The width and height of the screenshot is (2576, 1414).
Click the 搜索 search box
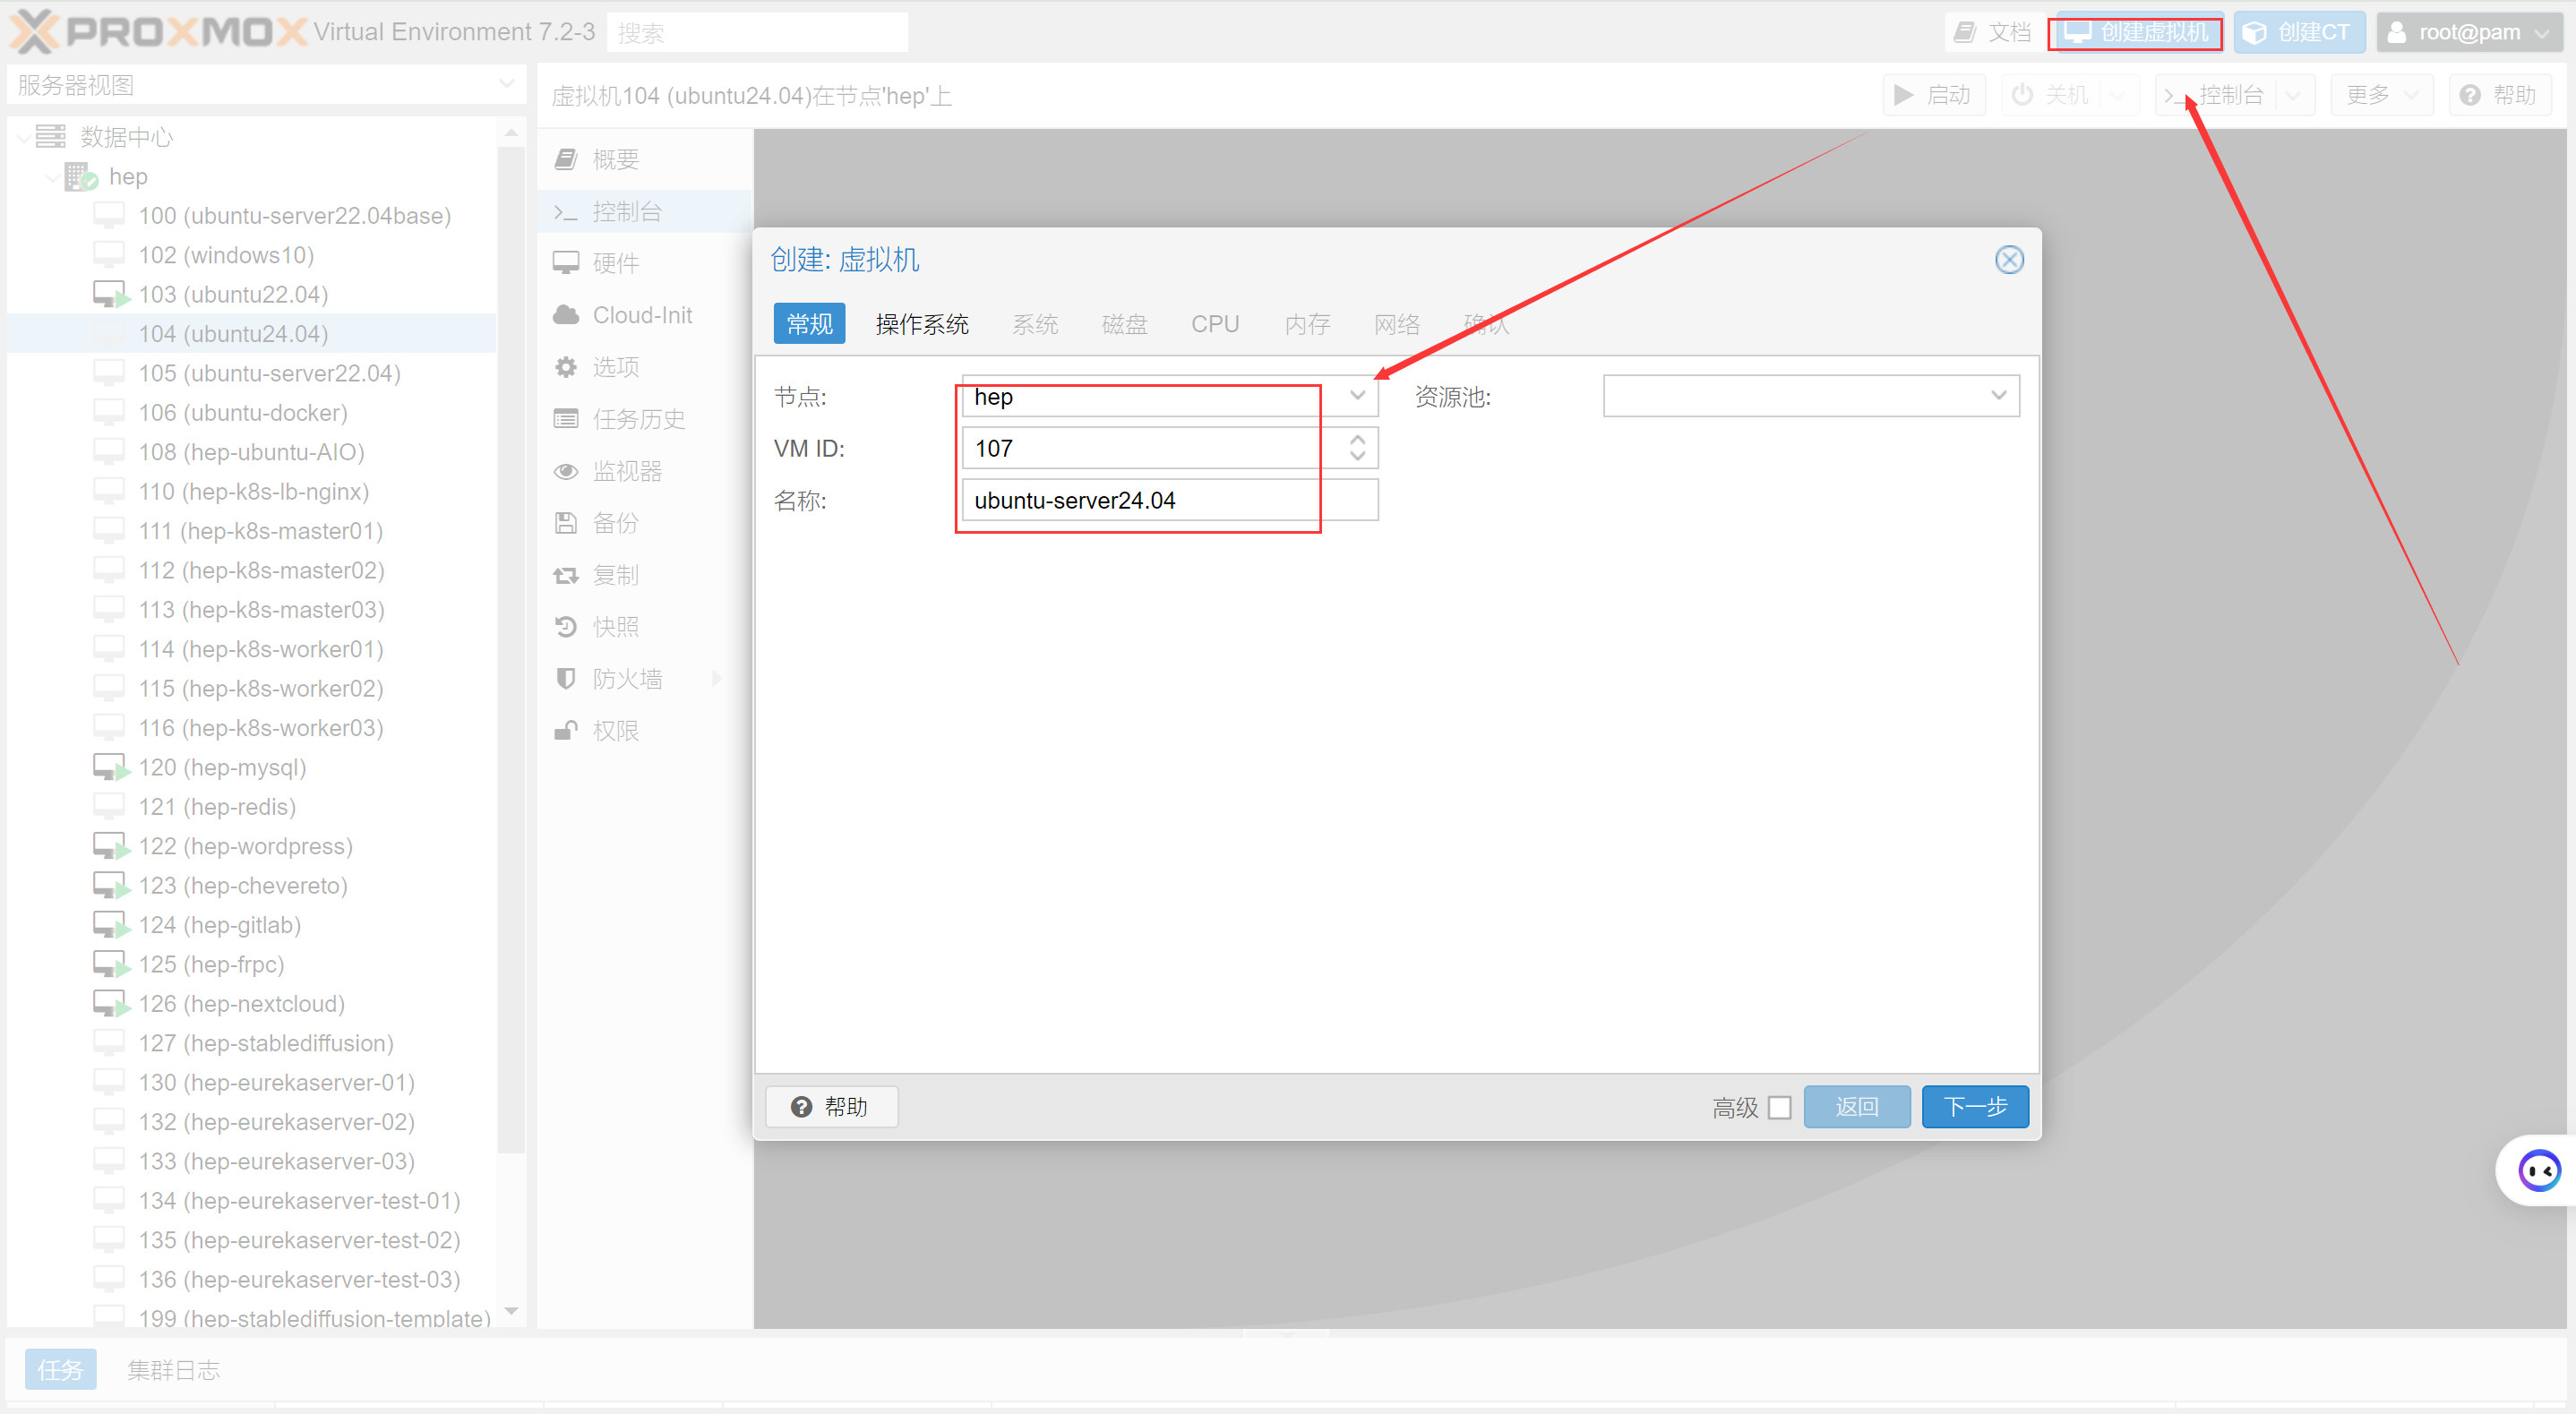758,32
